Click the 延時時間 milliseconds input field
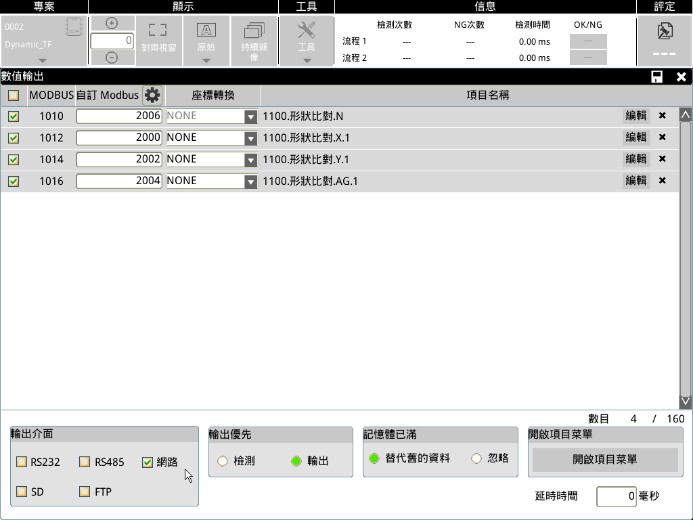 point(616,496)
